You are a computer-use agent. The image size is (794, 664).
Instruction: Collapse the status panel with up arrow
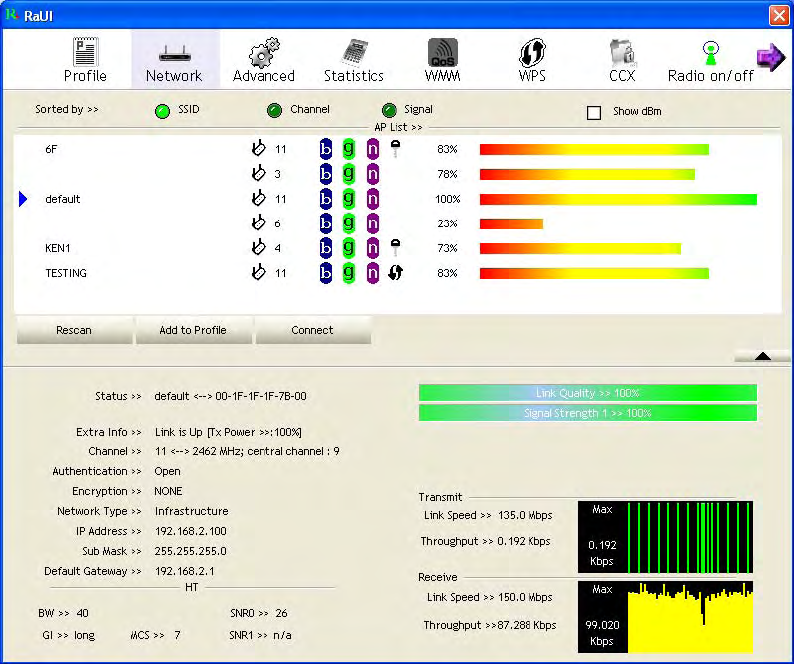762,355
